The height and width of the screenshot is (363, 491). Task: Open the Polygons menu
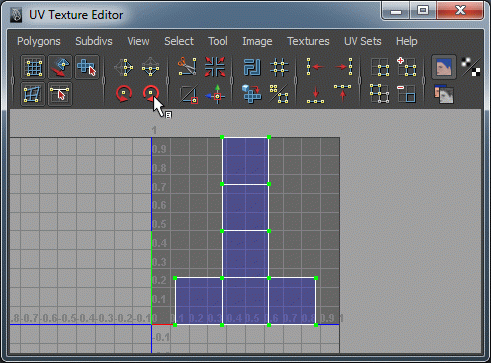39,41
